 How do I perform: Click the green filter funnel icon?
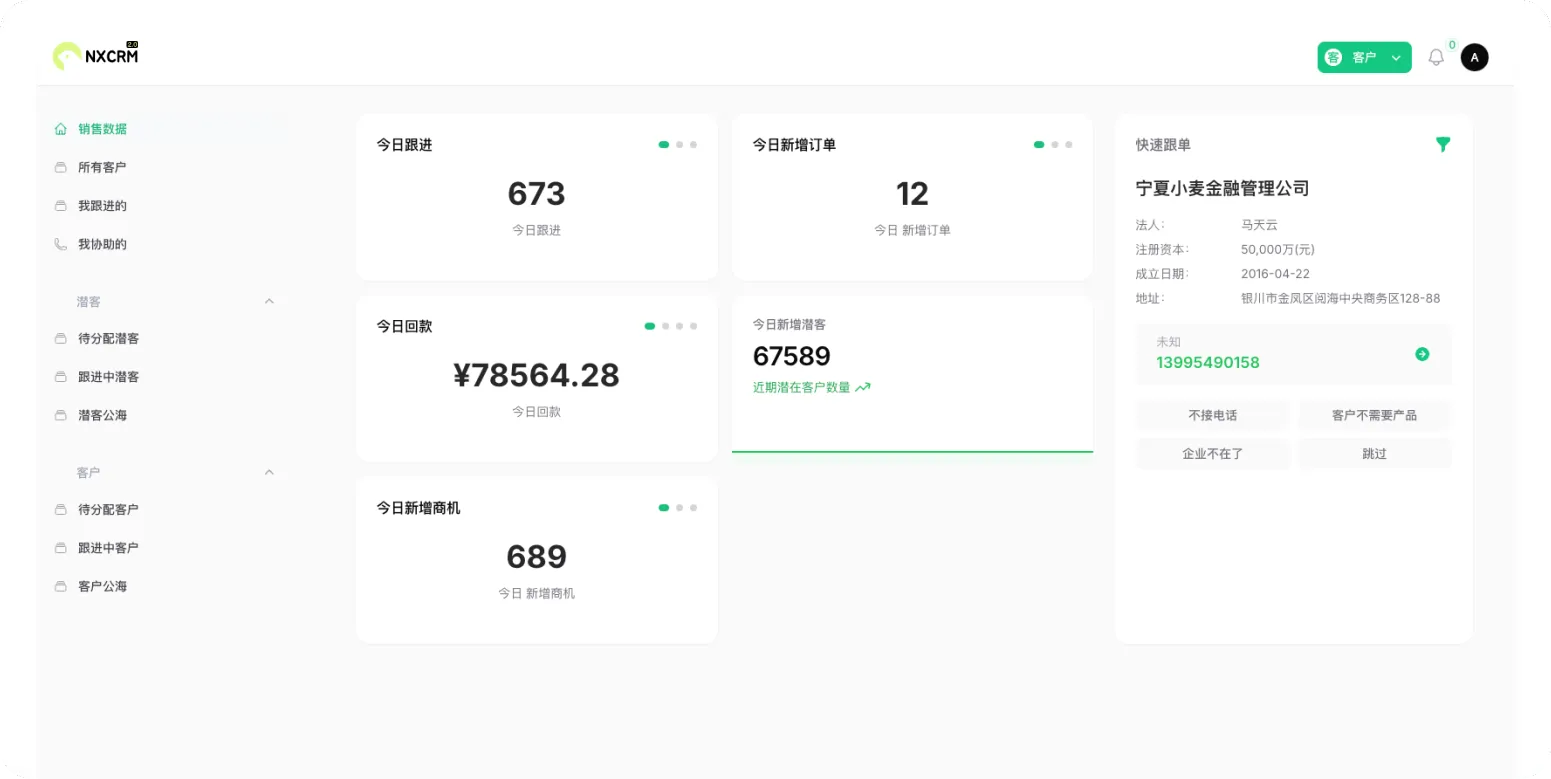1442,145
